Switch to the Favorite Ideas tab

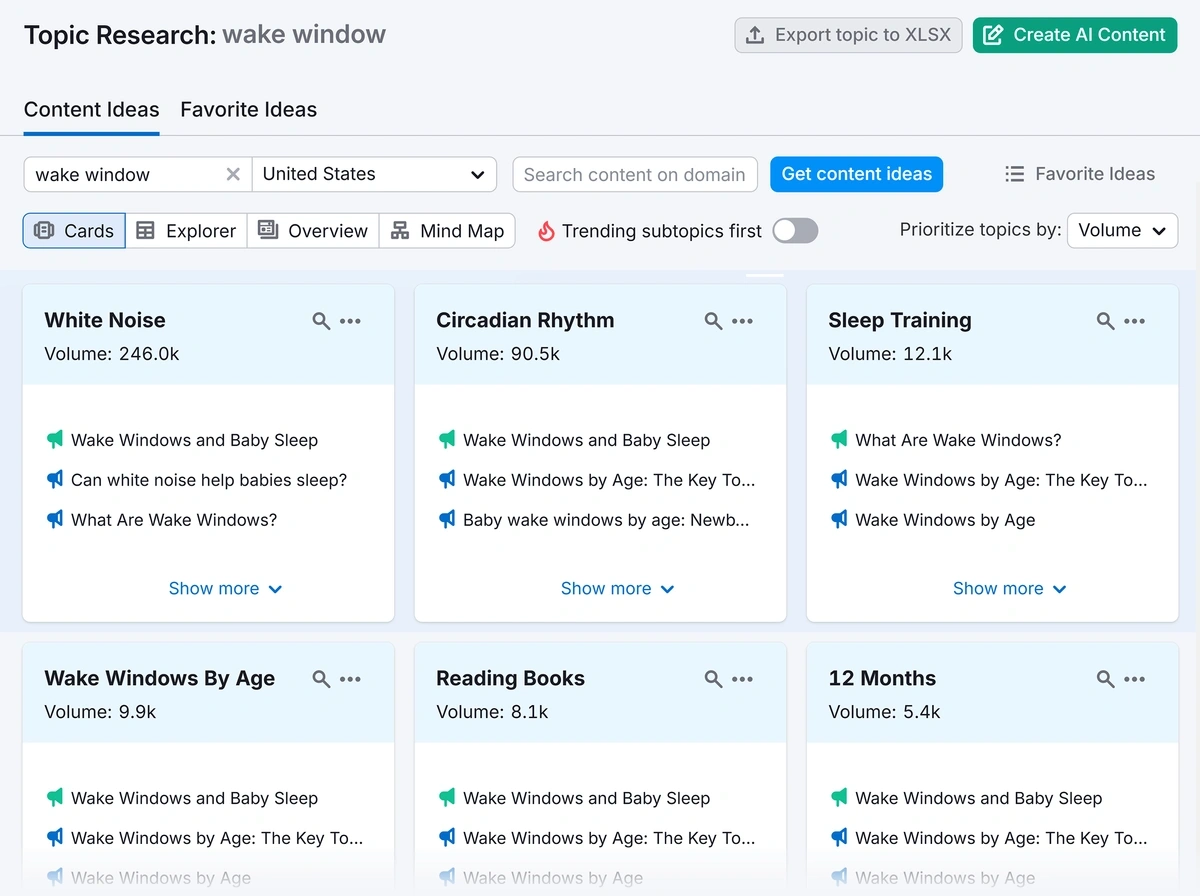click(248, 109)
